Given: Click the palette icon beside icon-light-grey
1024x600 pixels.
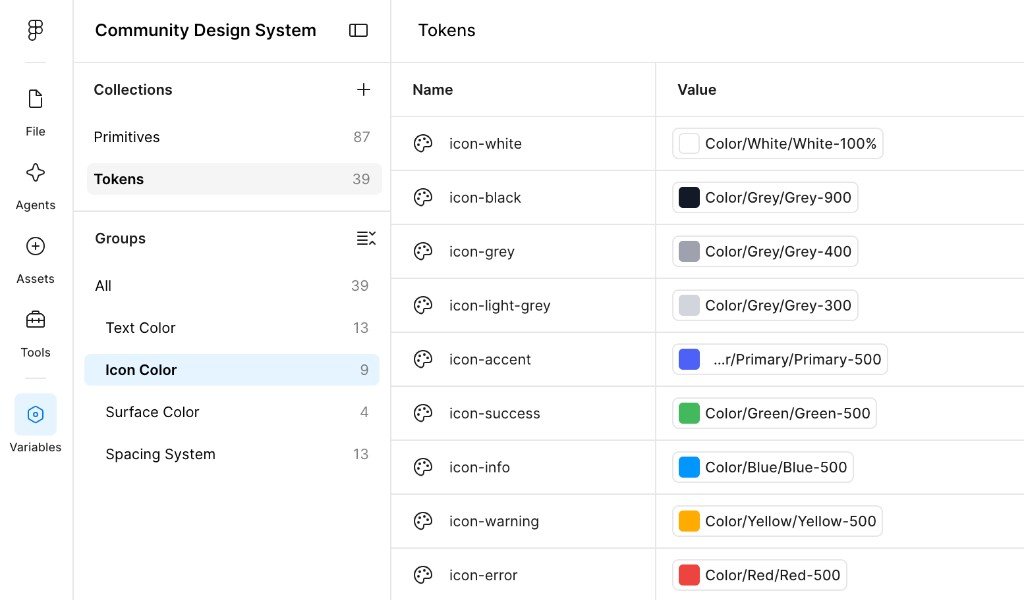Looking at the screenshot, I should tap(423, 306).
